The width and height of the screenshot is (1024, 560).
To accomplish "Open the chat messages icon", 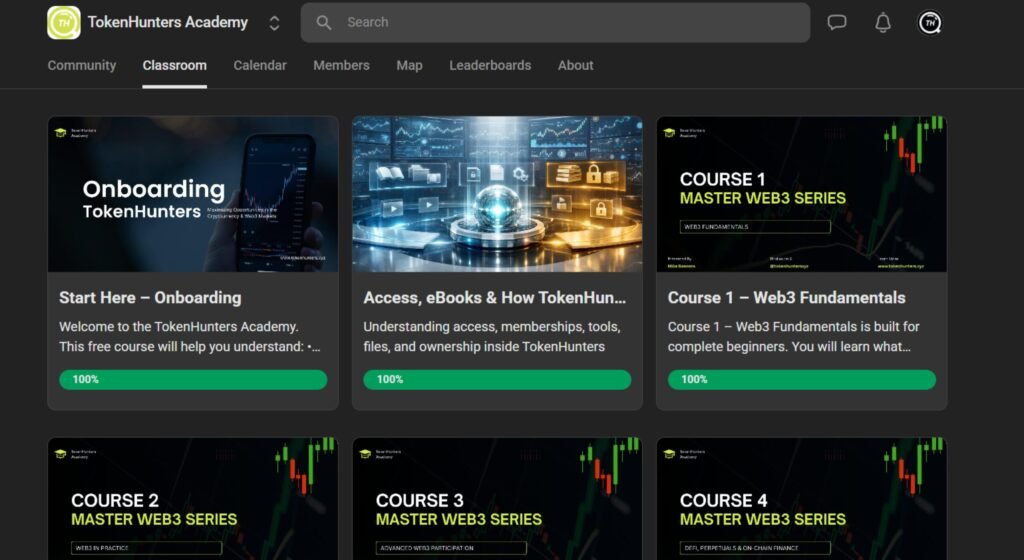I will [837, 22].
